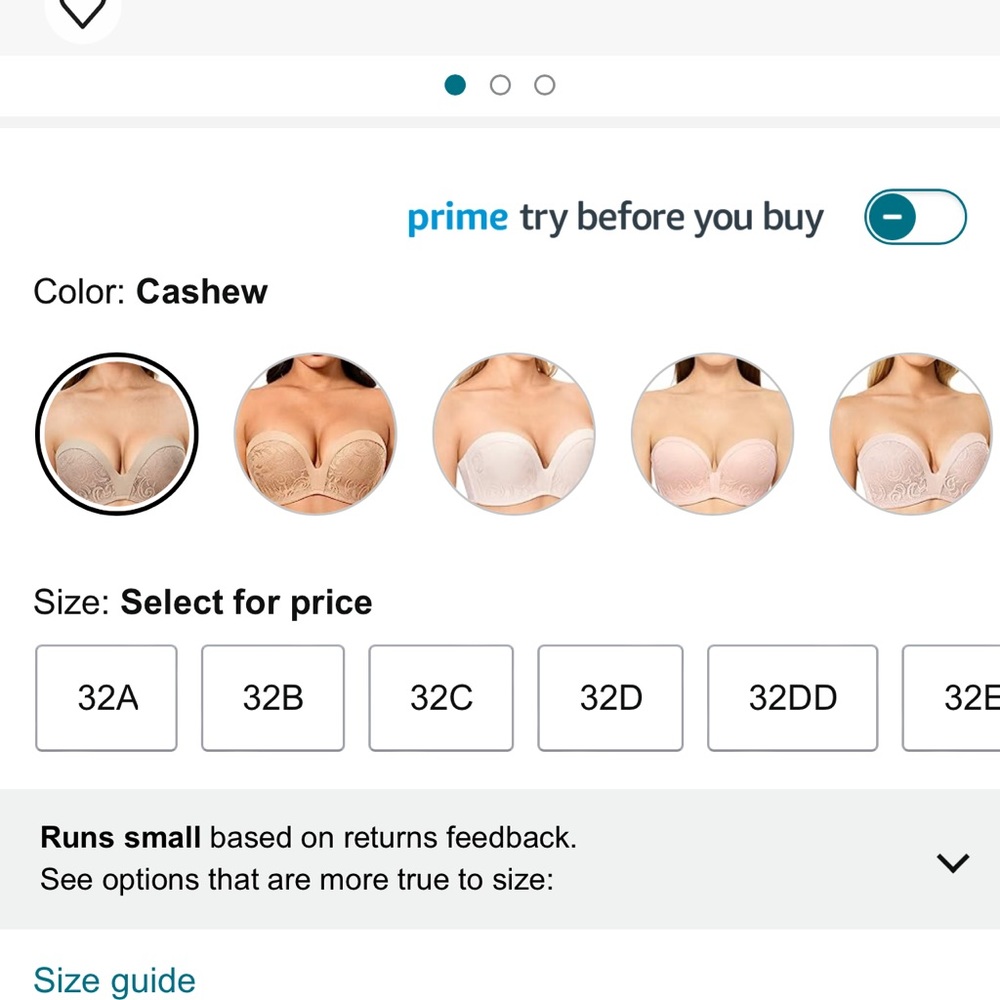Choose the second tan lace color swatch
1000x1000 pixels.
316,434
